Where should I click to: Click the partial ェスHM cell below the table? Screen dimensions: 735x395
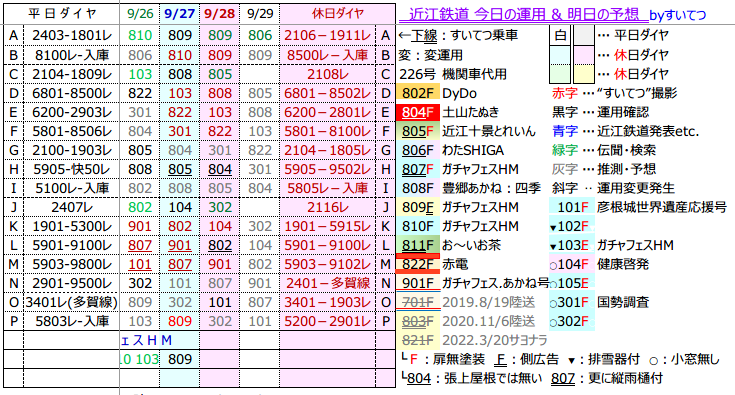click(147, 340)
